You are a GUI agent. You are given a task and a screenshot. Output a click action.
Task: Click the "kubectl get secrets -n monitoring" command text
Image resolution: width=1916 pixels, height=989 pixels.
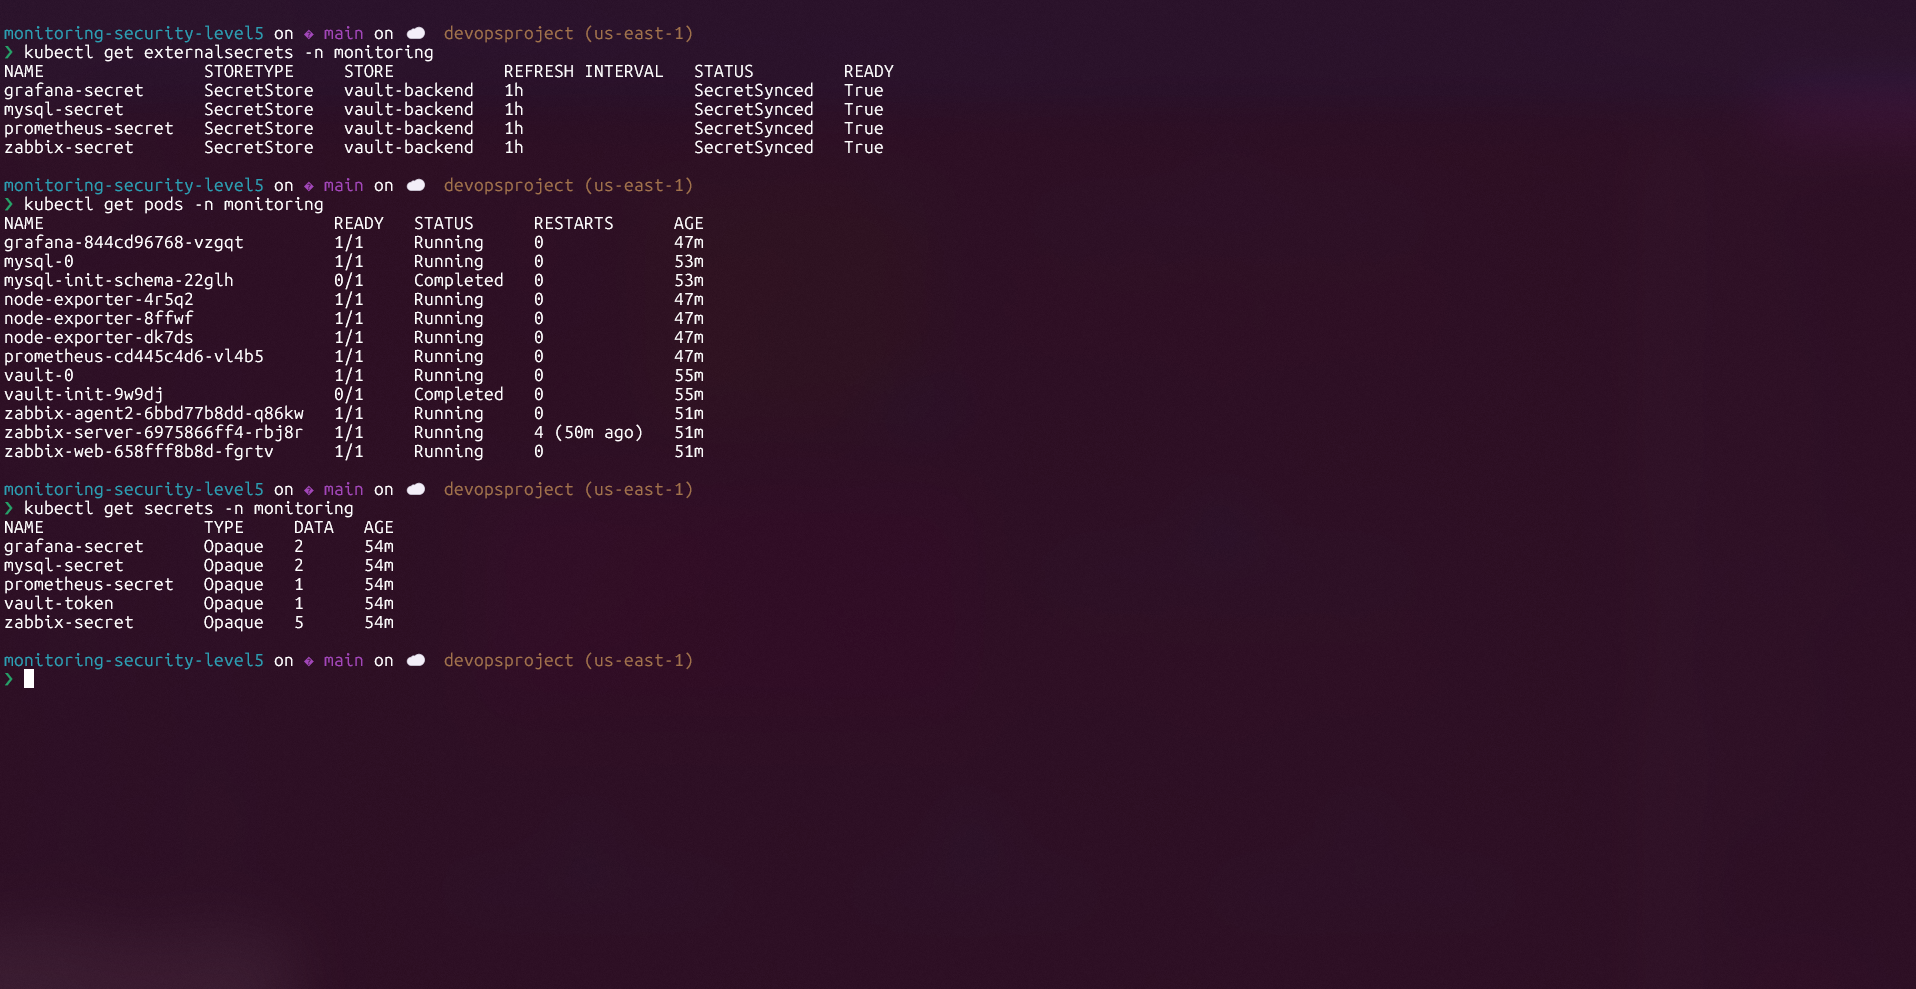pyautogui.click(x=188, y=508)
